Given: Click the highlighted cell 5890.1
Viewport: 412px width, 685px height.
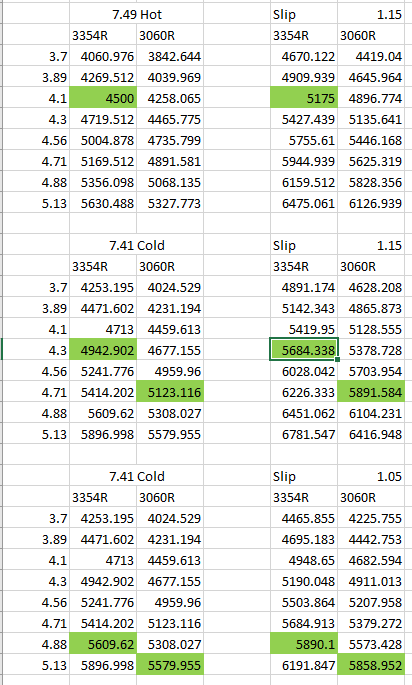Looking at the screenshot, I should 304,644.
